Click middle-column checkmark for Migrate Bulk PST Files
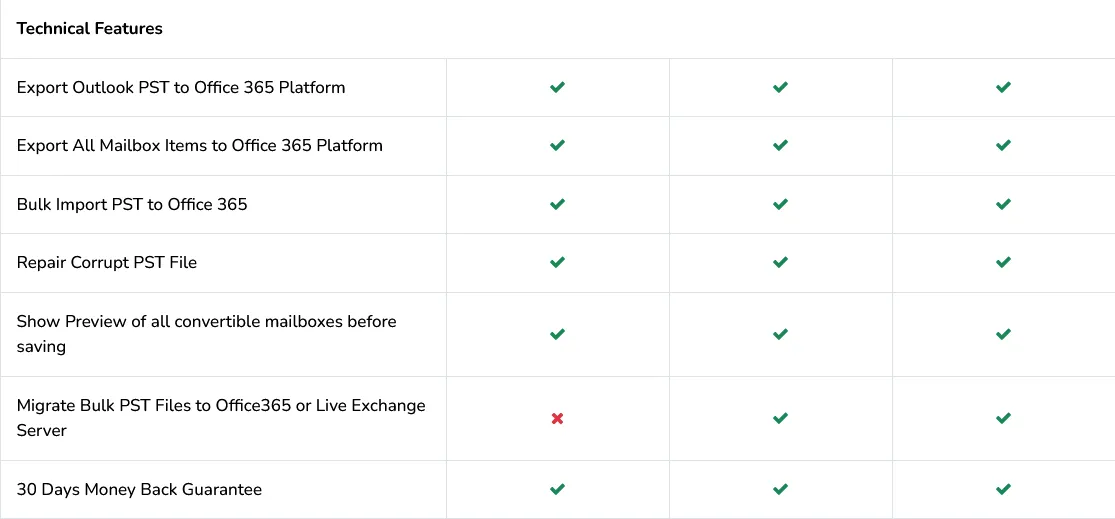 (780, 418)
